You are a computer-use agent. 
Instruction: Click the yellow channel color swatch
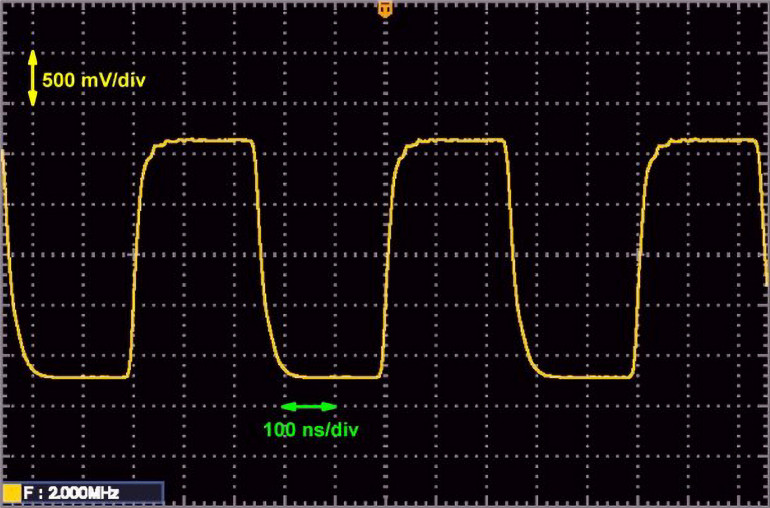[11, 492]
